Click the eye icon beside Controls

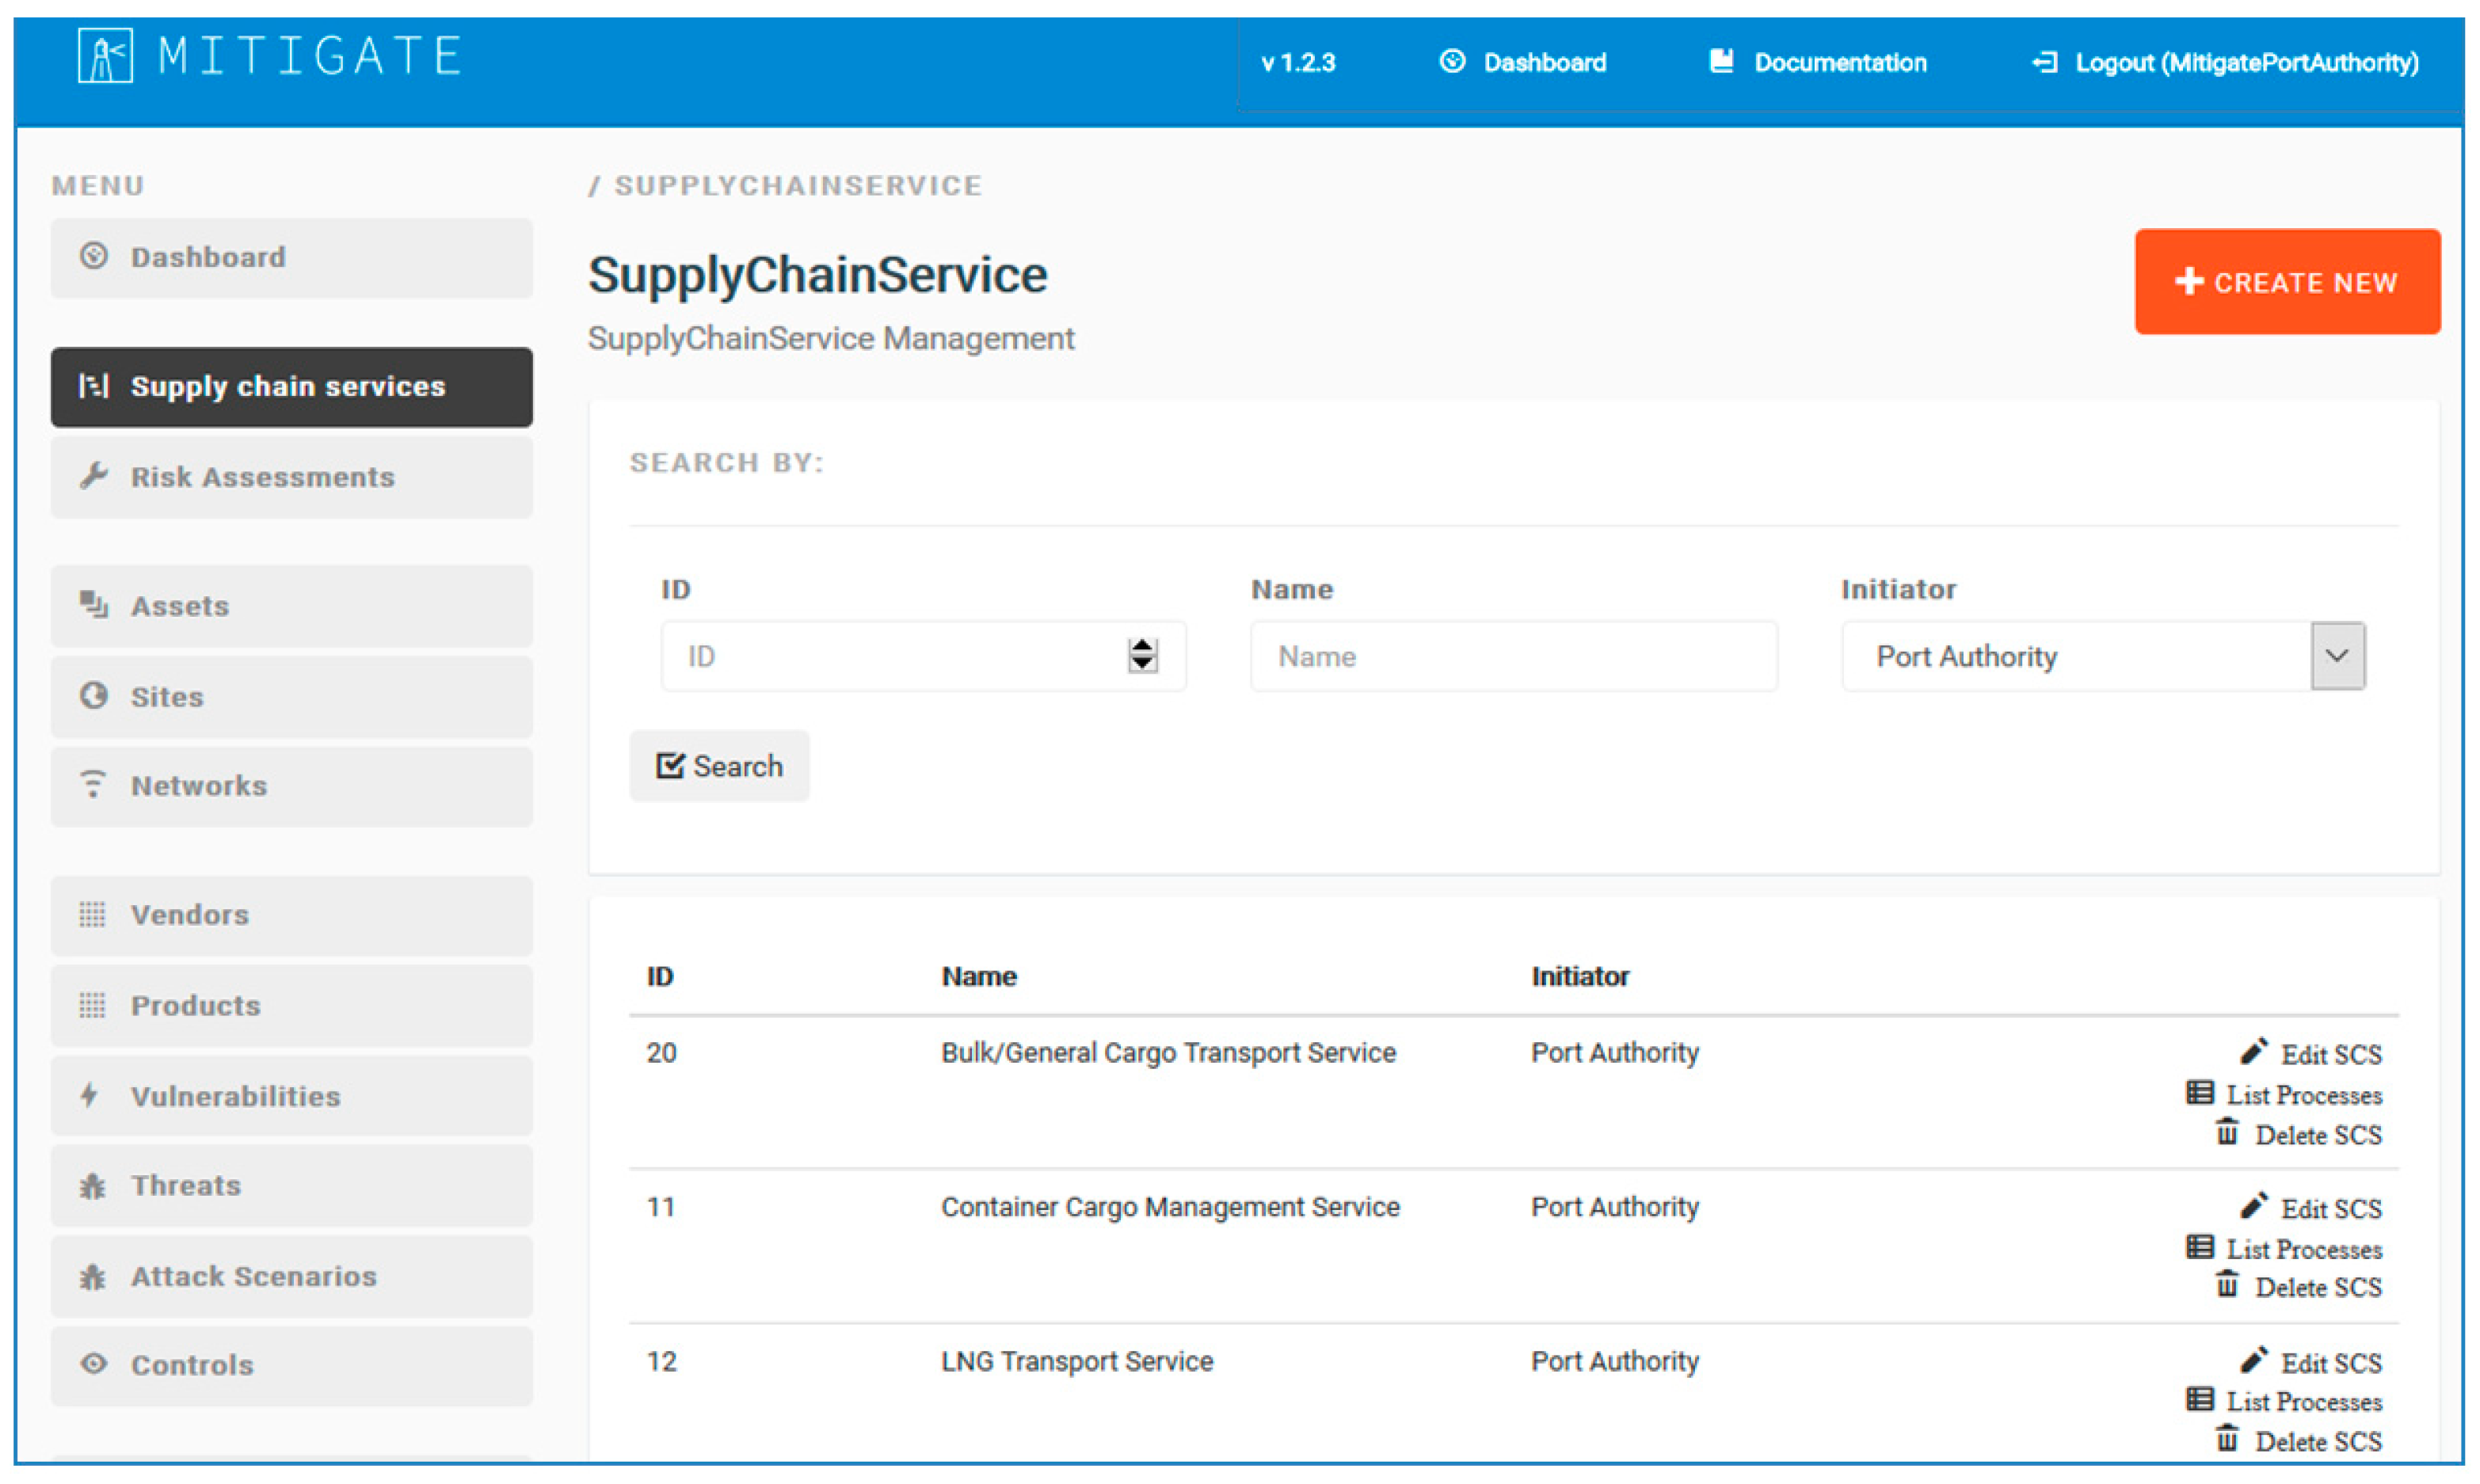point(94,1364)
